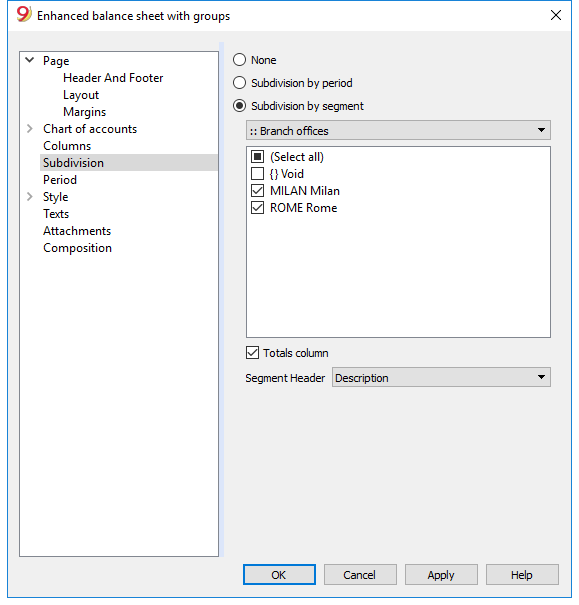
Task: Select the None radio option
Action: tap(239, 60)
